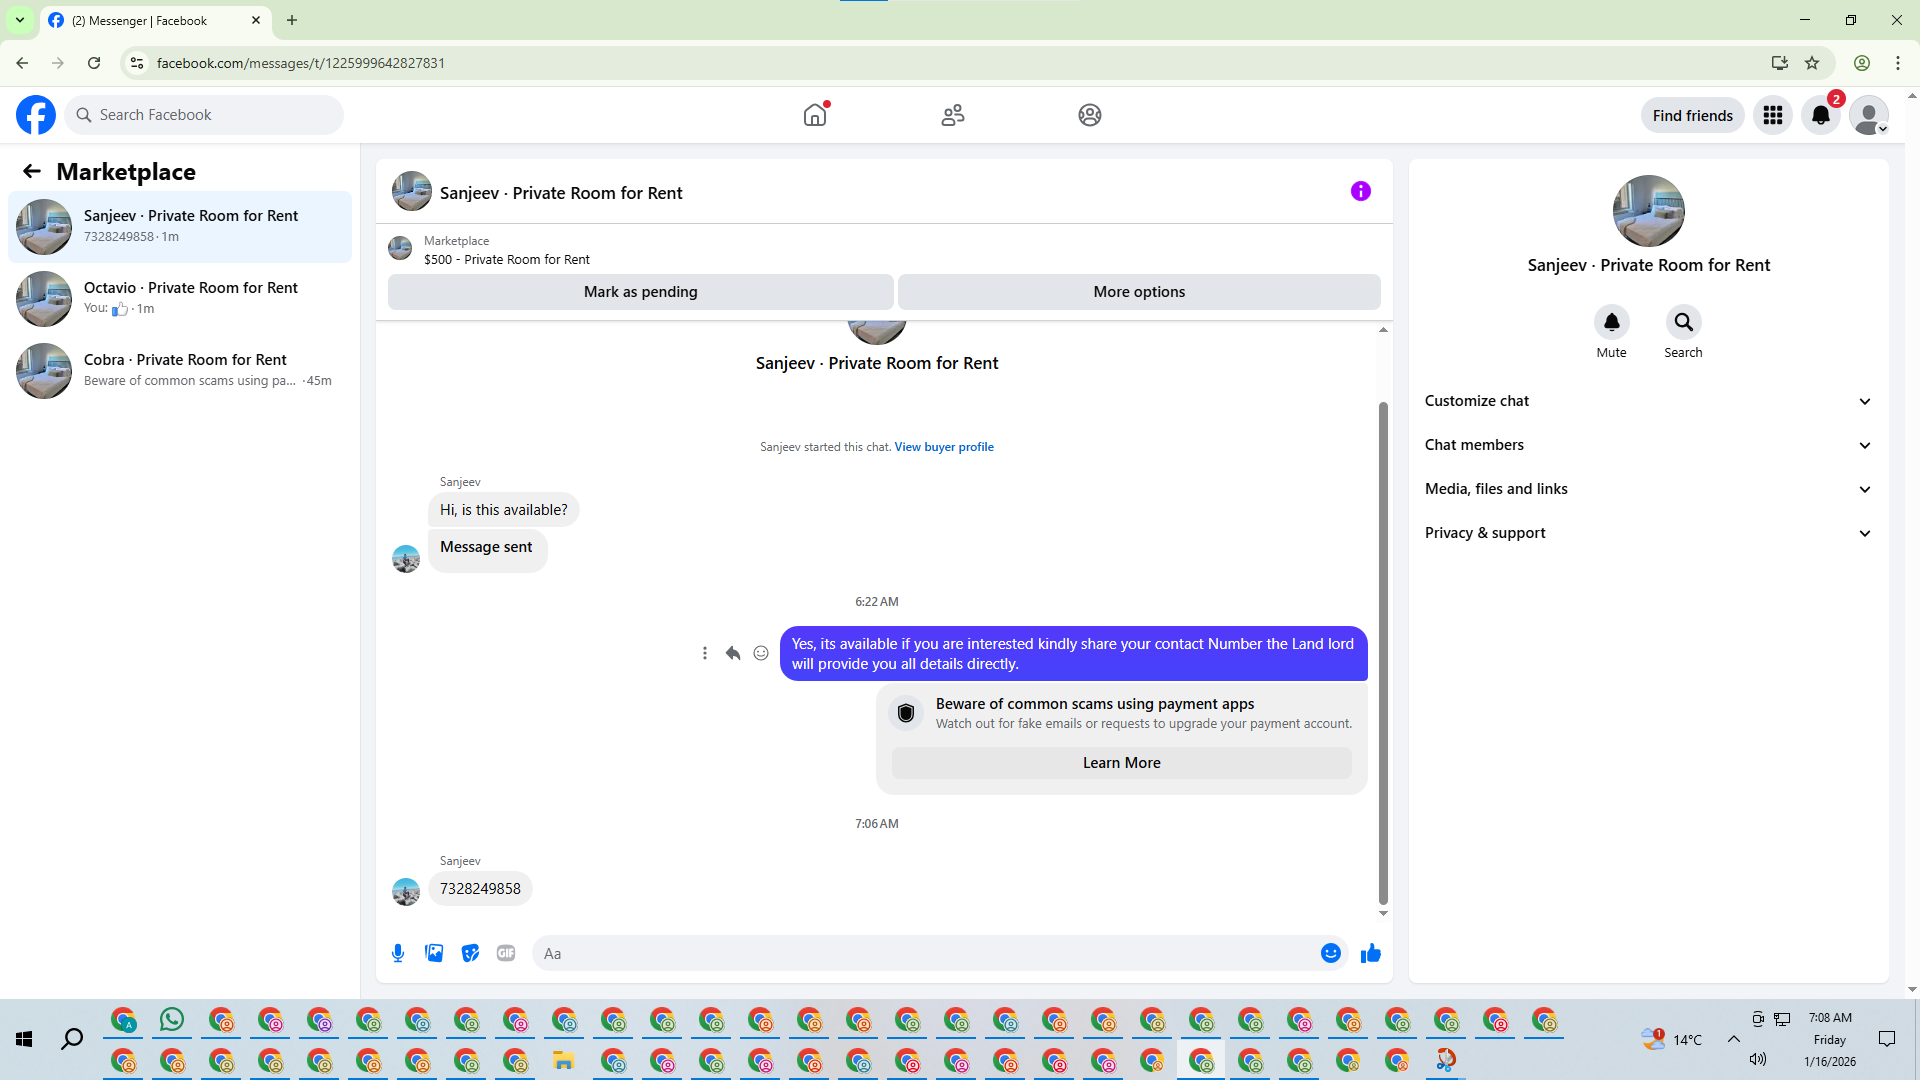Click the chat scrollbar
Viewport: 1920px width, 1080px height.
pos(1383,650)
